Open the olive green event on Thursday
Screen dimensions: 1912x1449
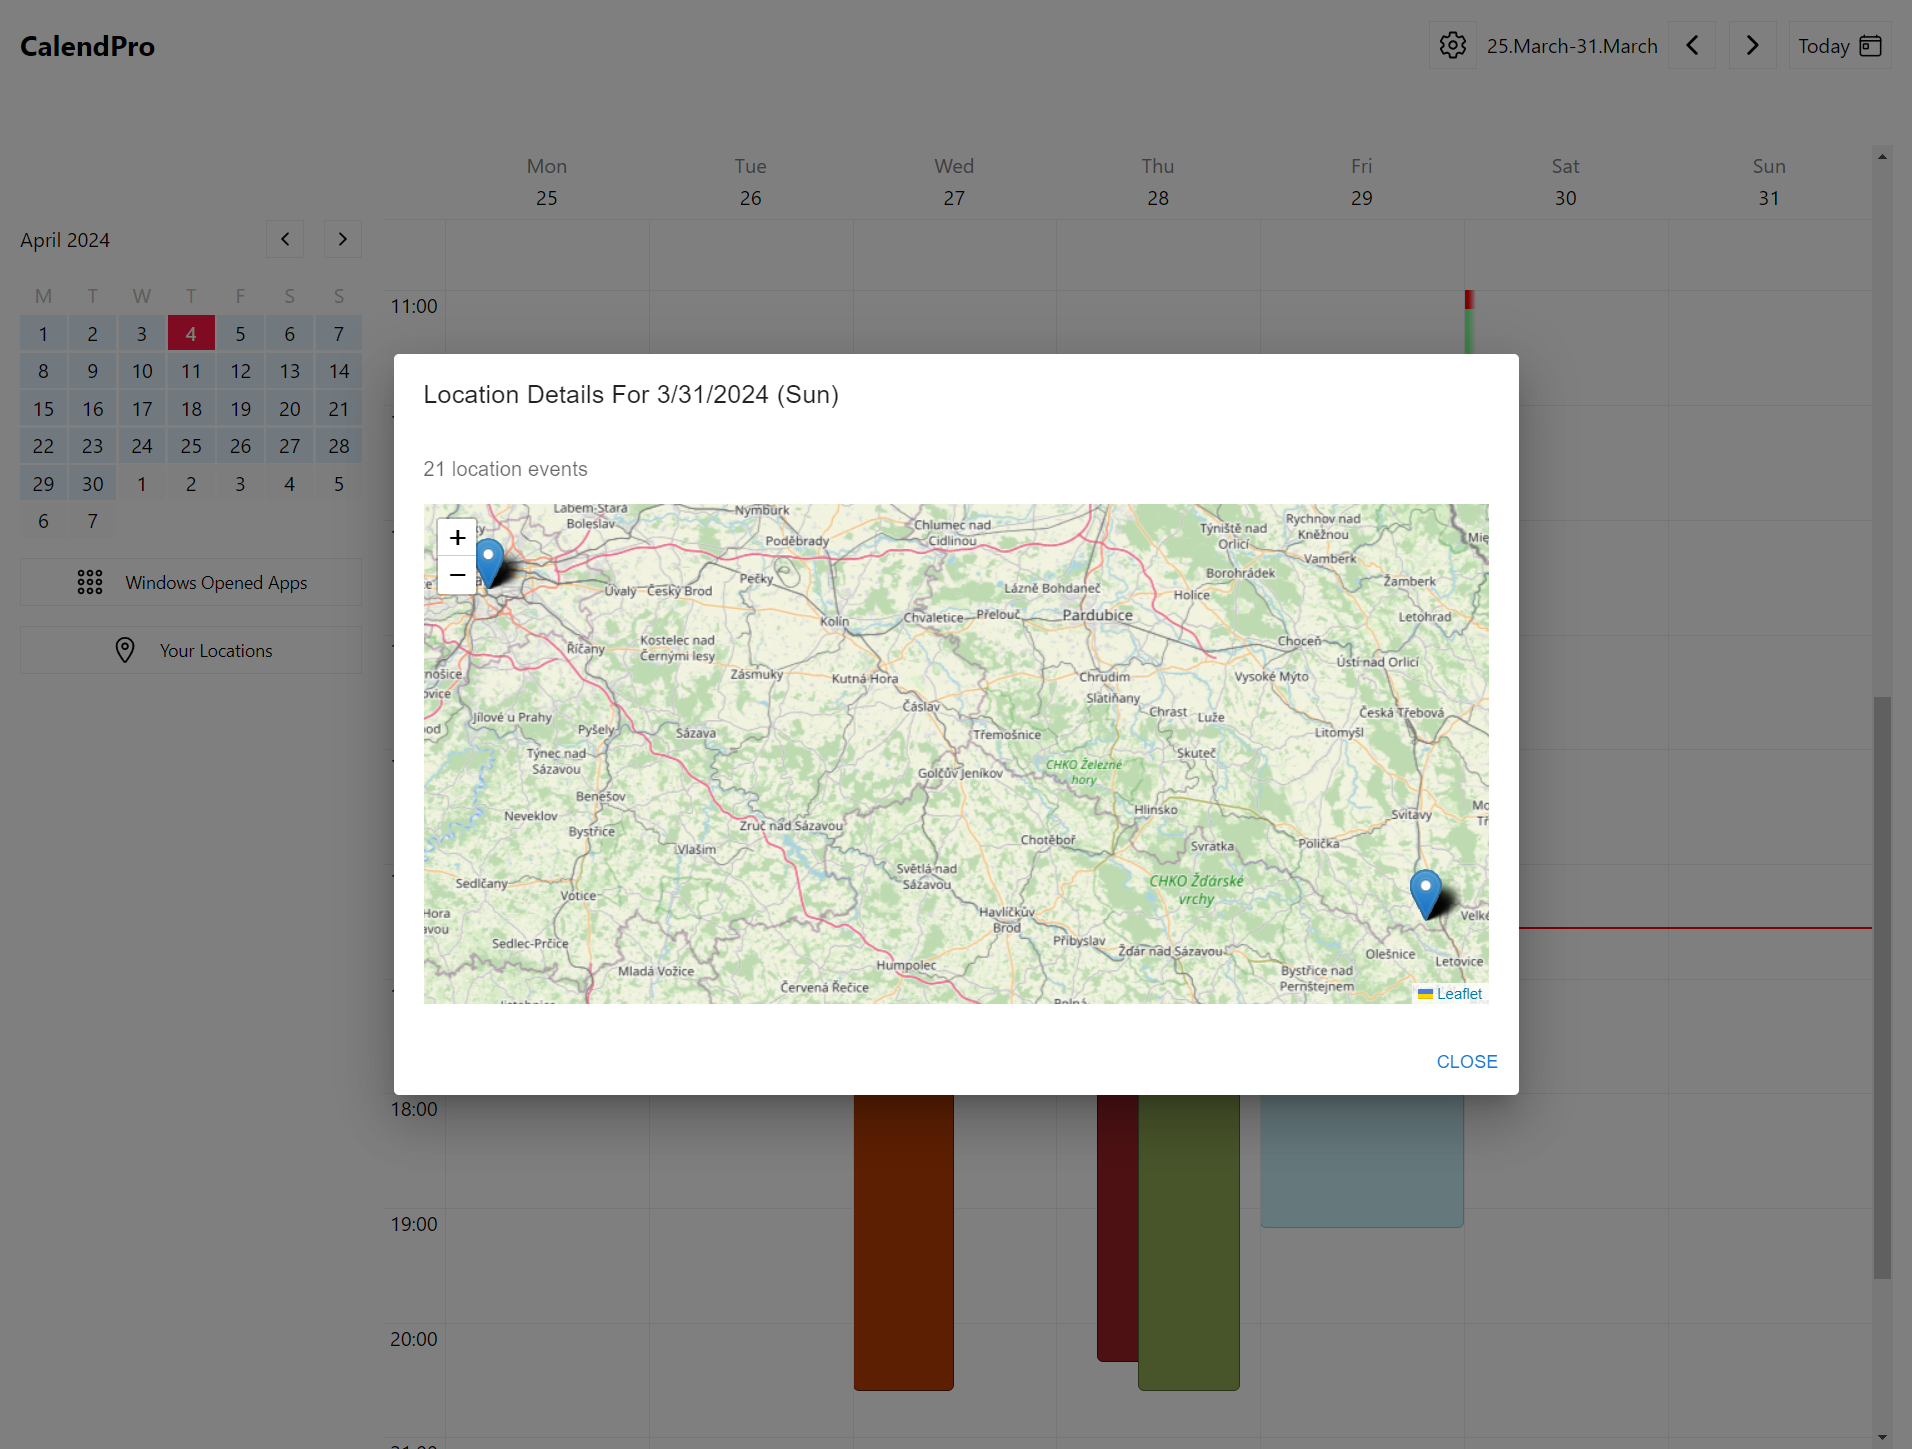pyautogui.click(x=1189, y=1241)
